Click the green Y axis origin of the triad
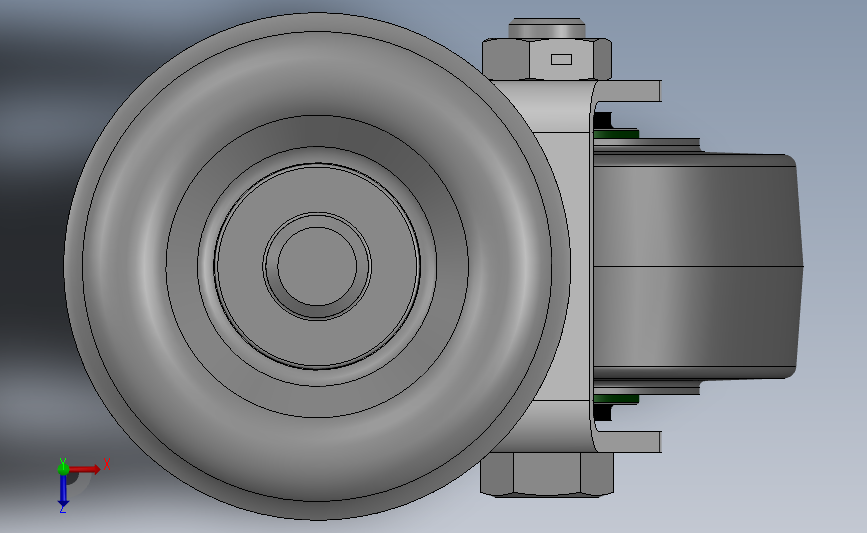The height and width of the screenshot is (533, 867). click(x=63, y=469)
